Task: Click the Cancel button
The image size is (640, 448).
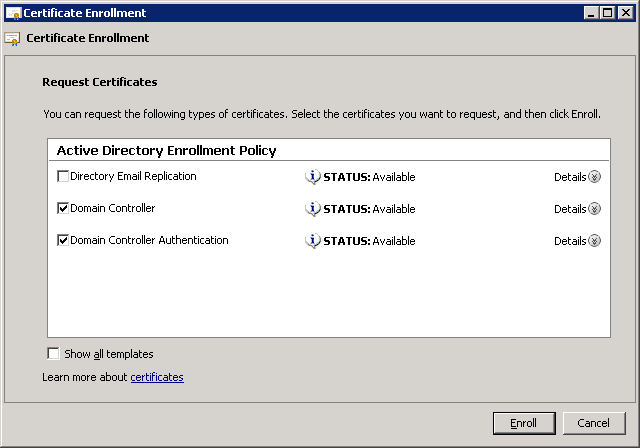Action: point(594,423)
